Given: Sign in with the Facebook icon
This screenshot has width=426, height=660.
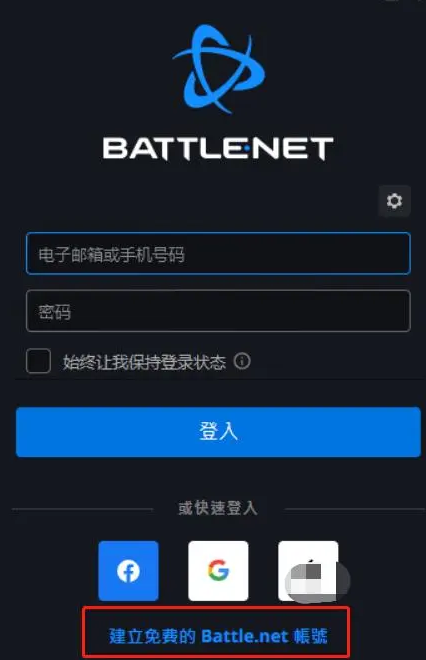Looking at the screenshot, I should coord(128,571).
